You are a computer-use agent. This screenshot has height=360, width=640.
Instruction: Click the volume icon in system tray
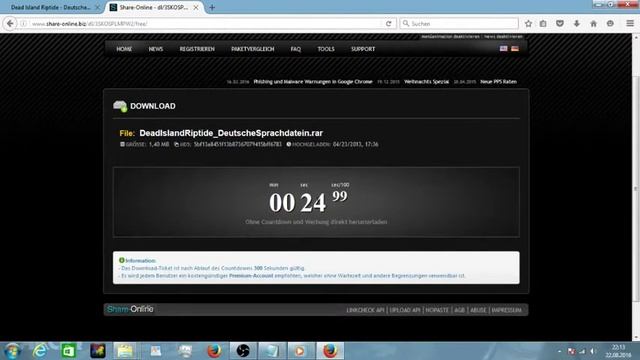[x=593, y=351]
